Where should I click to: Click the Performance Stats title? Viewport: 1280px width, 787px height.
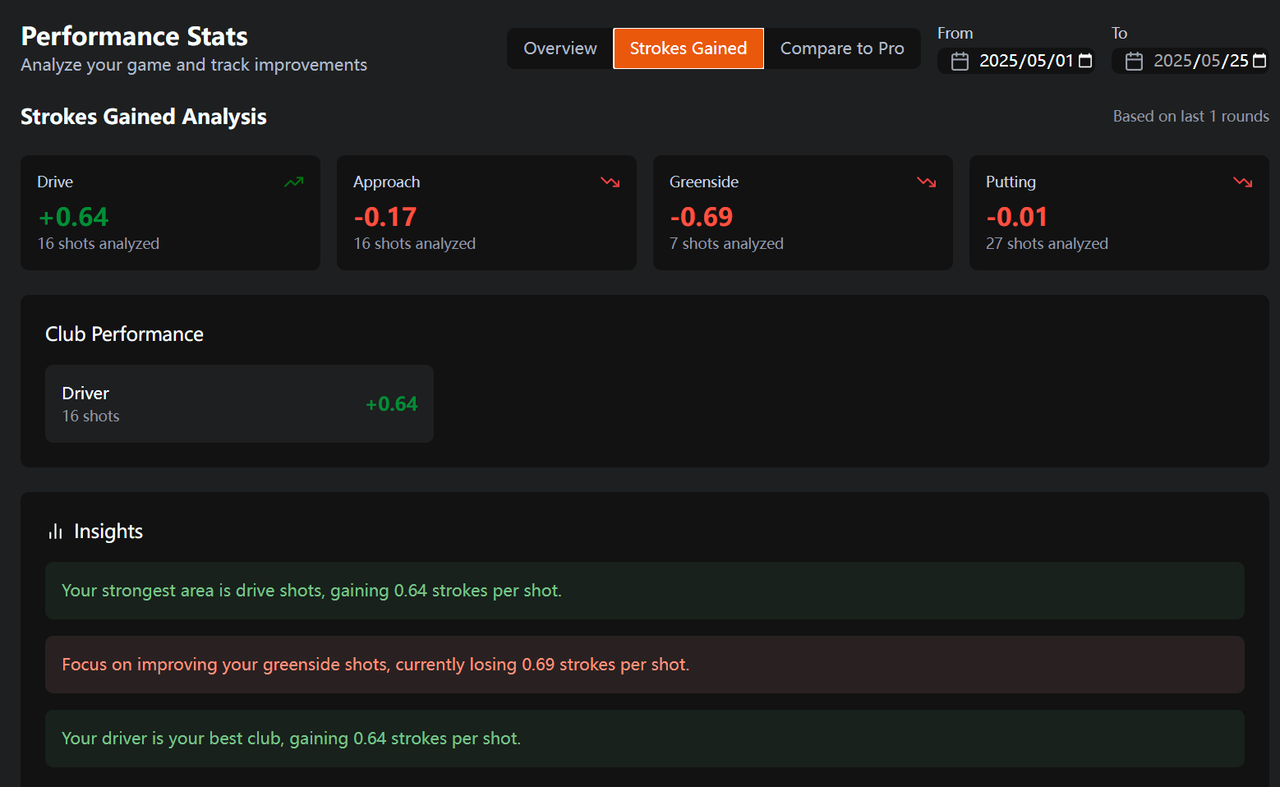pos(134,36)
